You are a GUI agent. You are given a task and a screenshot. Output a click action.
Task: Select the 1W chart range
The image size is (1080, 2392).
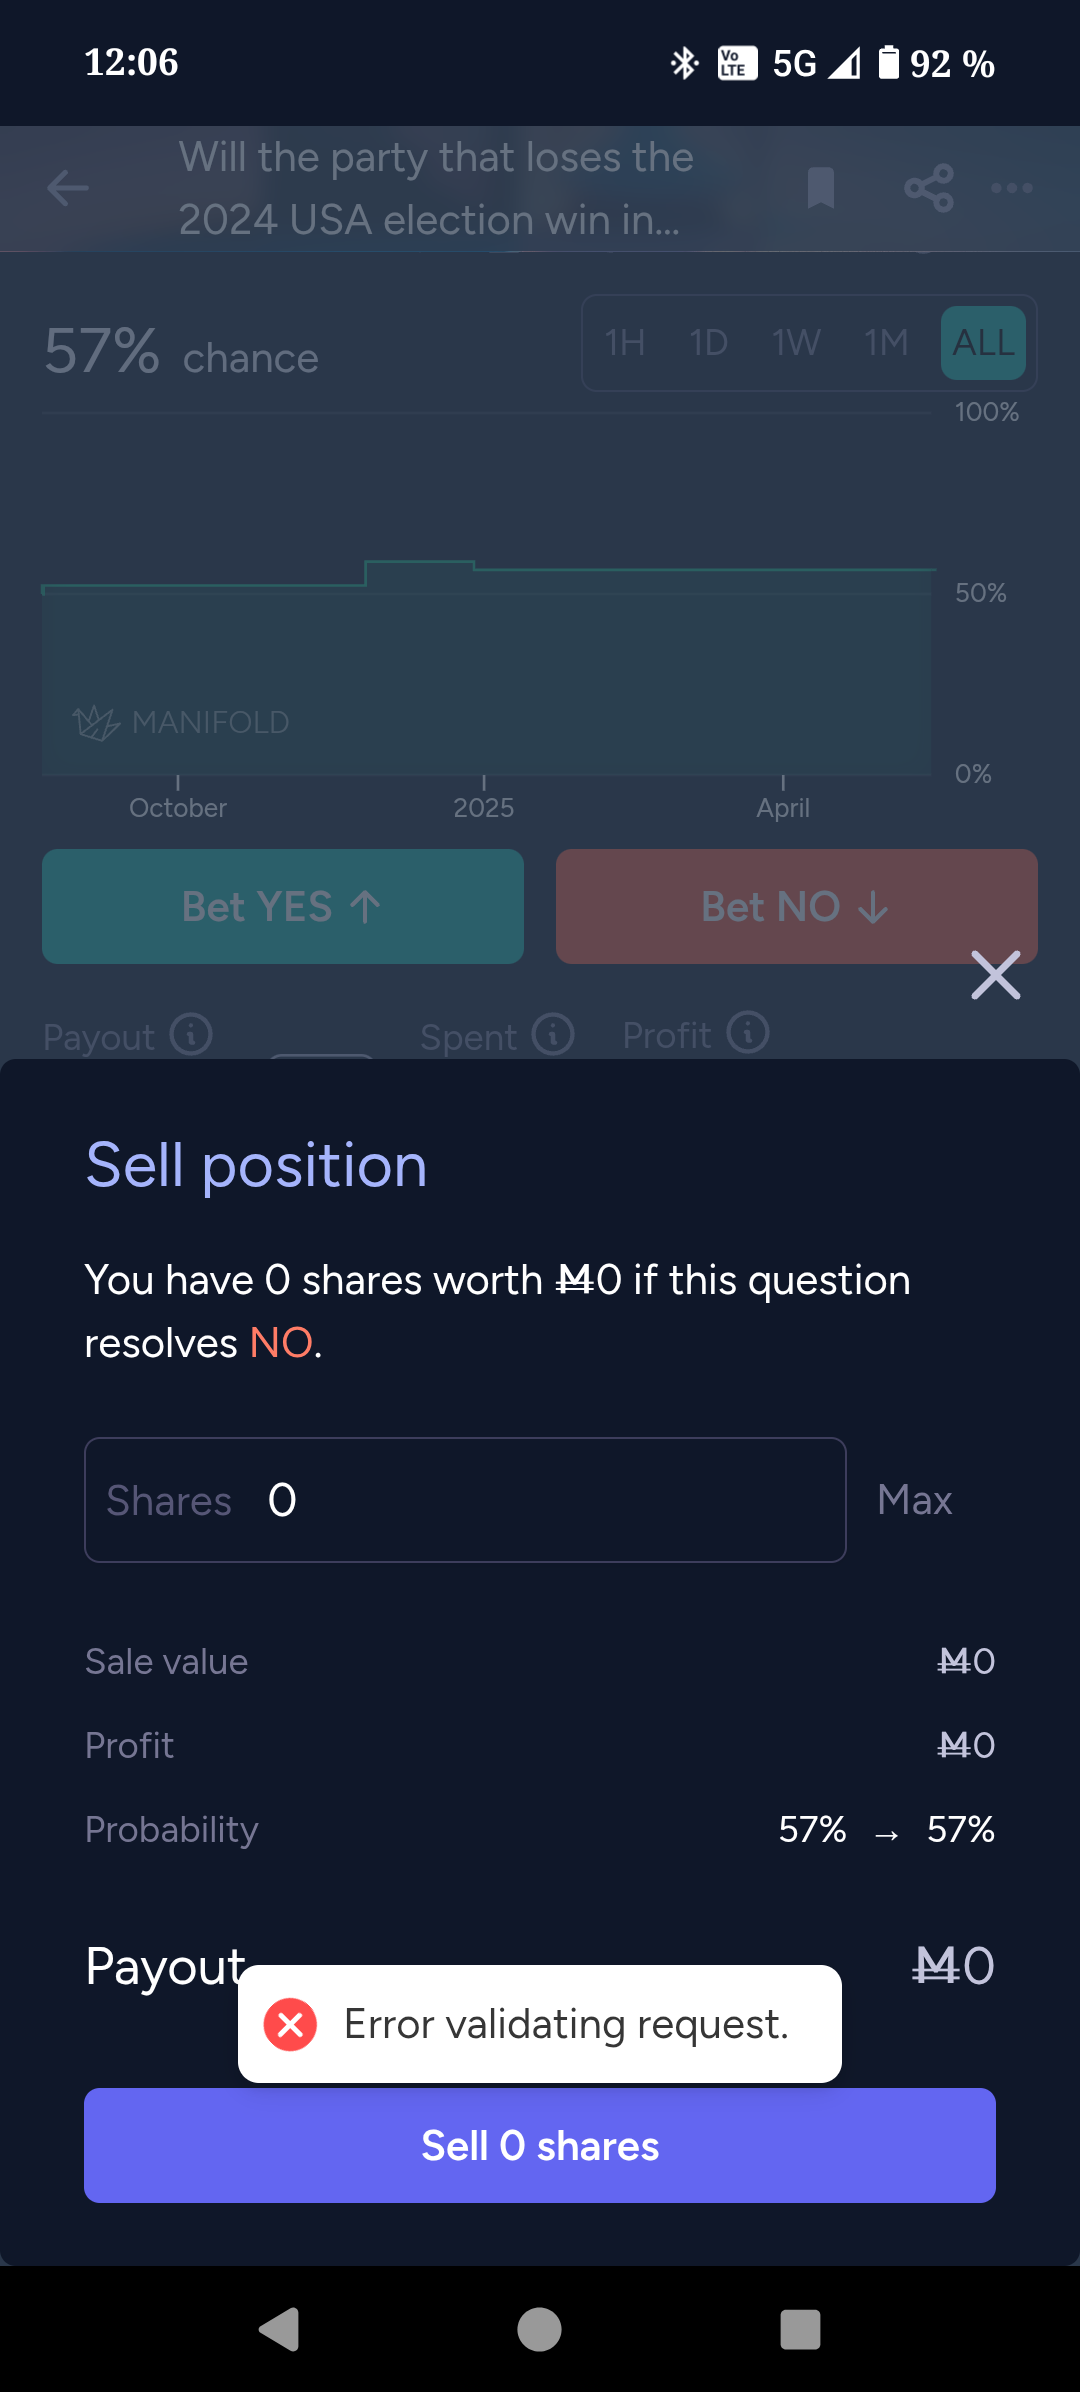coord(796,343)
